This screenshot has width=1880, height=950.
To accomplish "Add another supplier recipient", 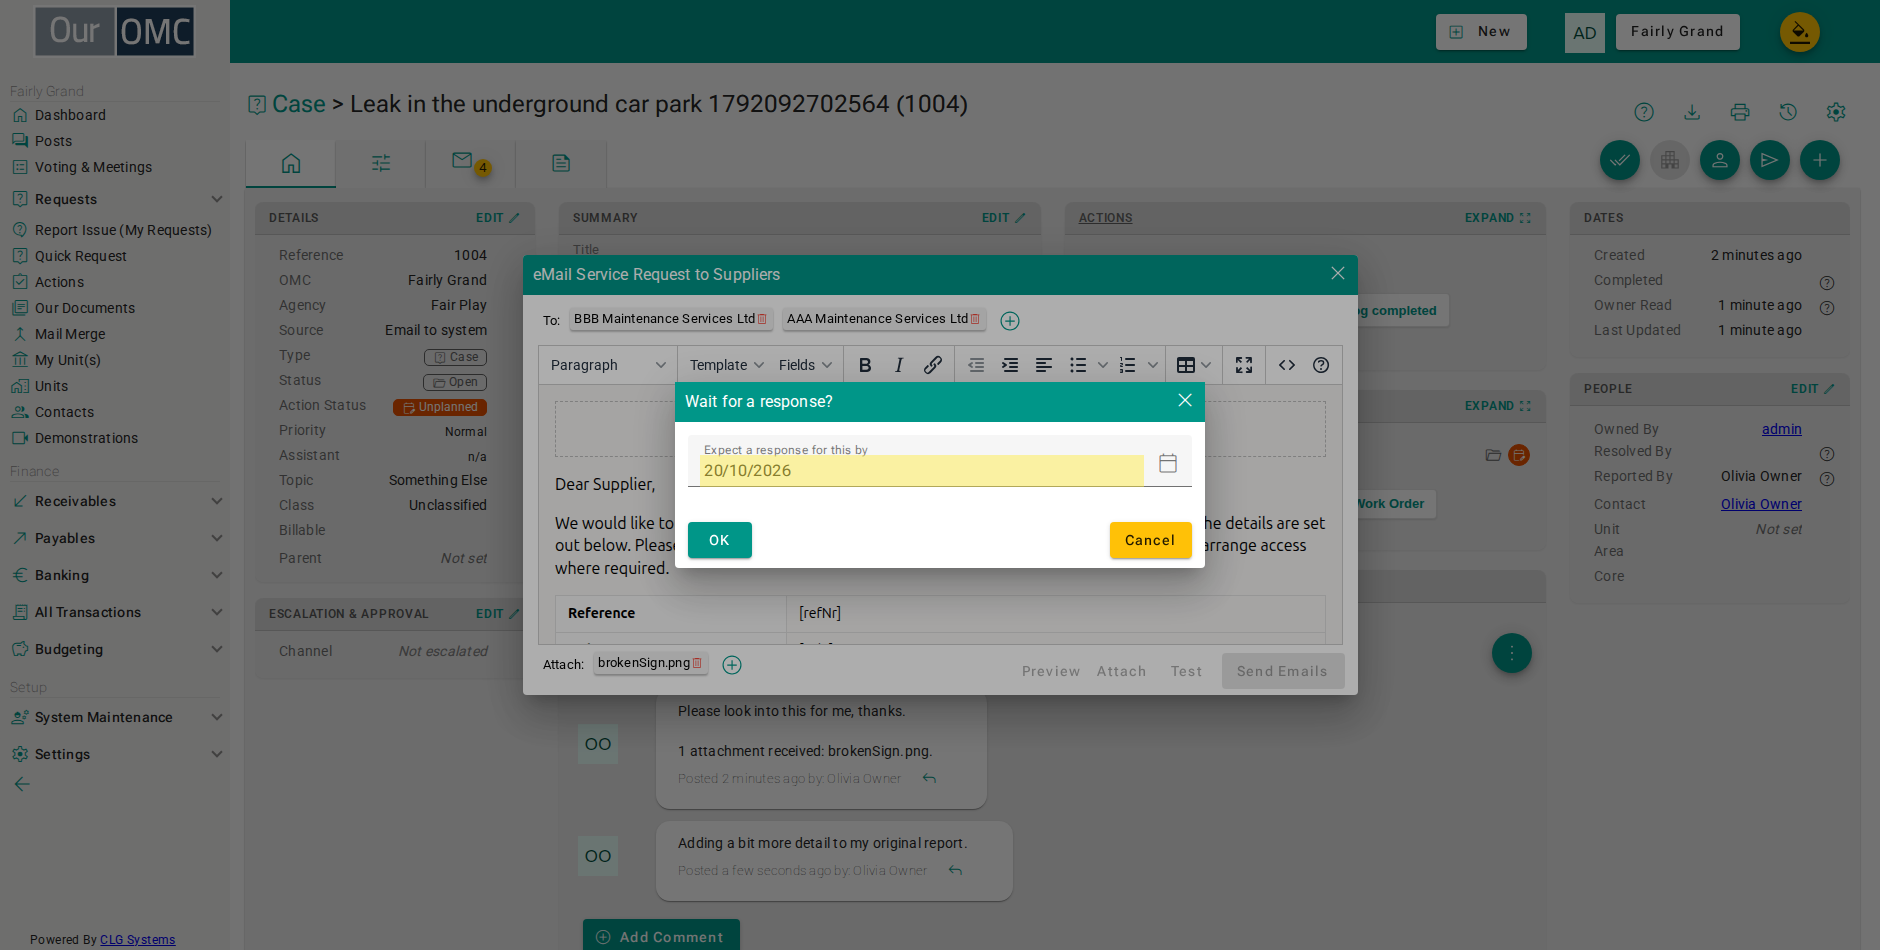I will click(1010, 321).
